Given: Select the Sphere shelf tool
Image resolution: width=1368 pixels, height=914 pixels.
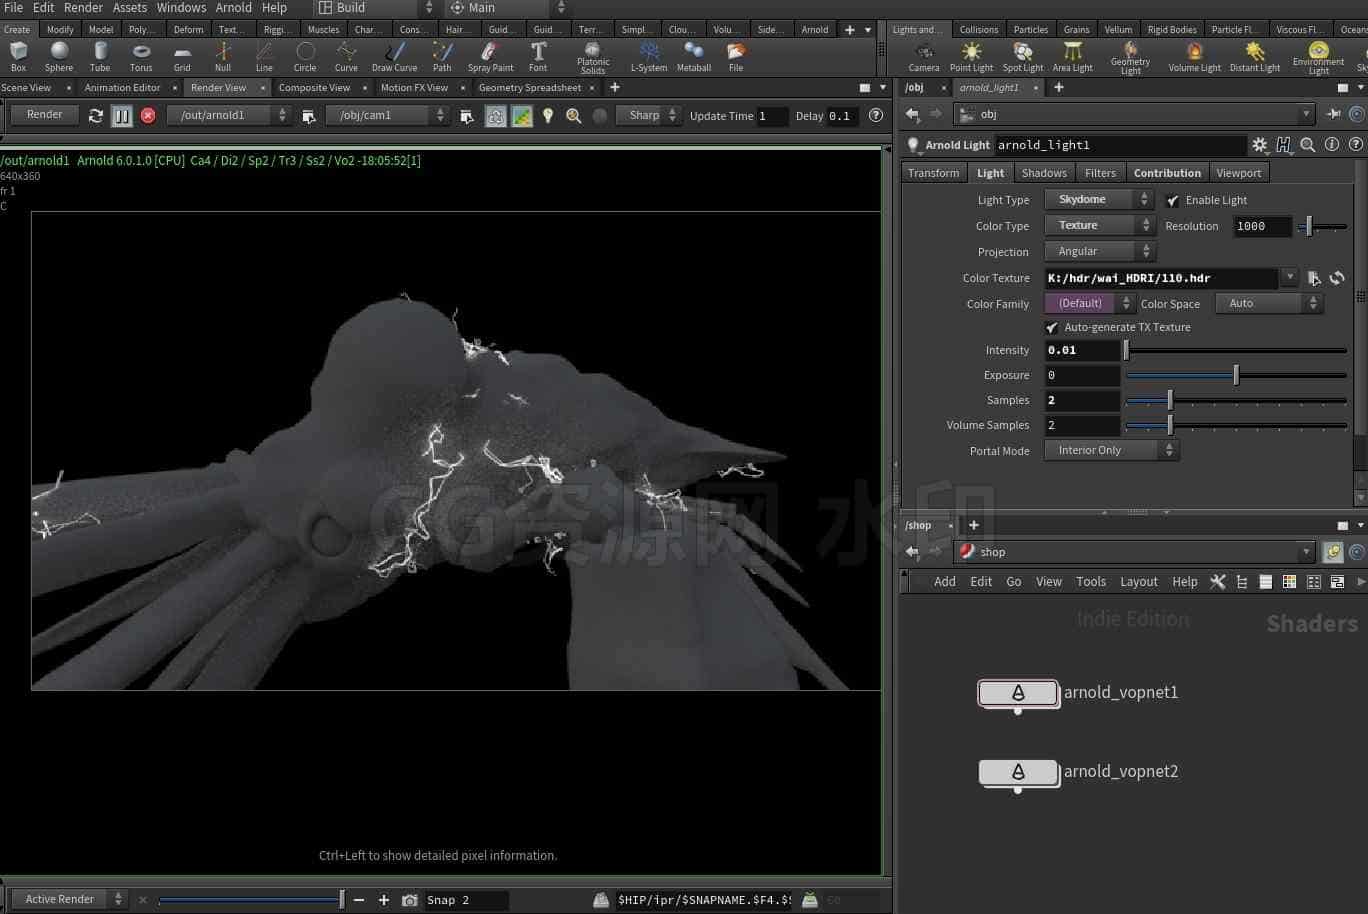Looking at the screenshot, I should (x=59, y=56).
